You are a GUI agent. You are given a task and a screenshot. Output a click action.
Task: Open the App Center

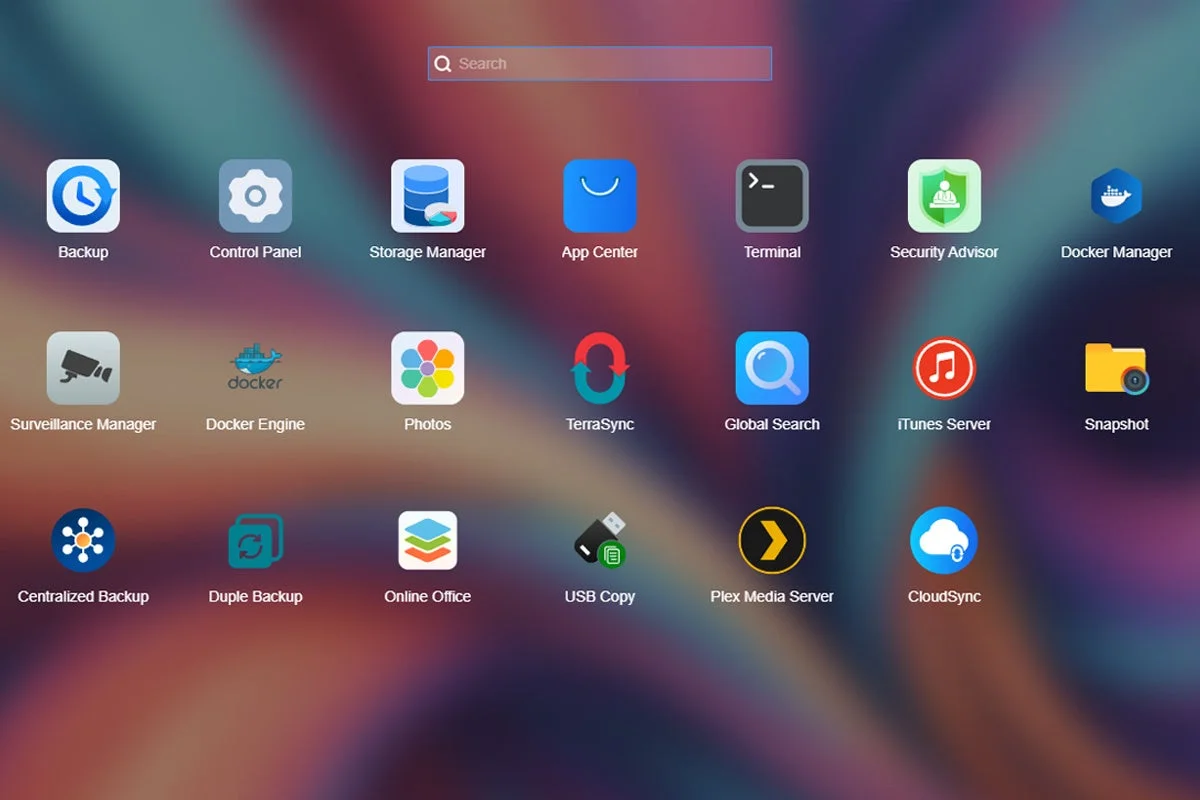(x=599, y=195)
